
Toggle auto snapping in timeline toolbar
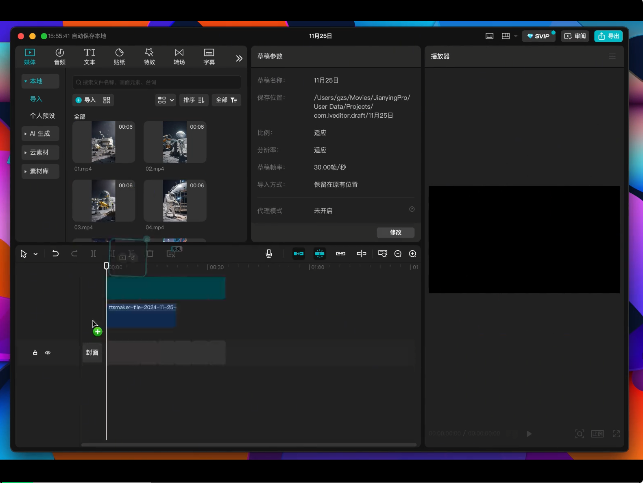pyautogui.click(x=320, y=254)
